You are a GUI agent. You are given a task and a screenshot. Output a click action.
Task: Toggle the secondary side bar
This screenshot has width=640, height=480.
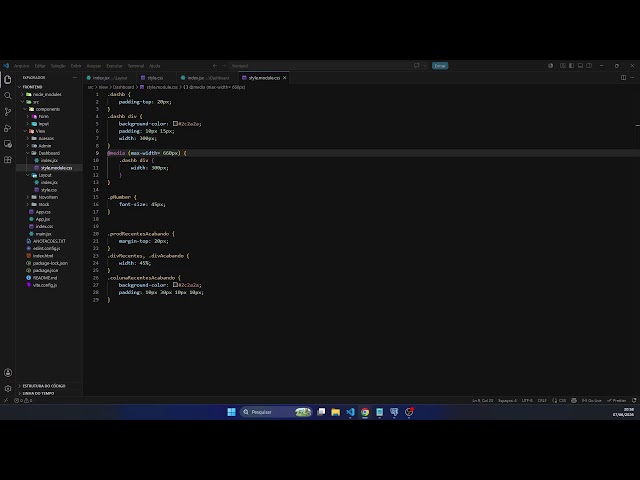pyautogui.click(x=589, y=66)
